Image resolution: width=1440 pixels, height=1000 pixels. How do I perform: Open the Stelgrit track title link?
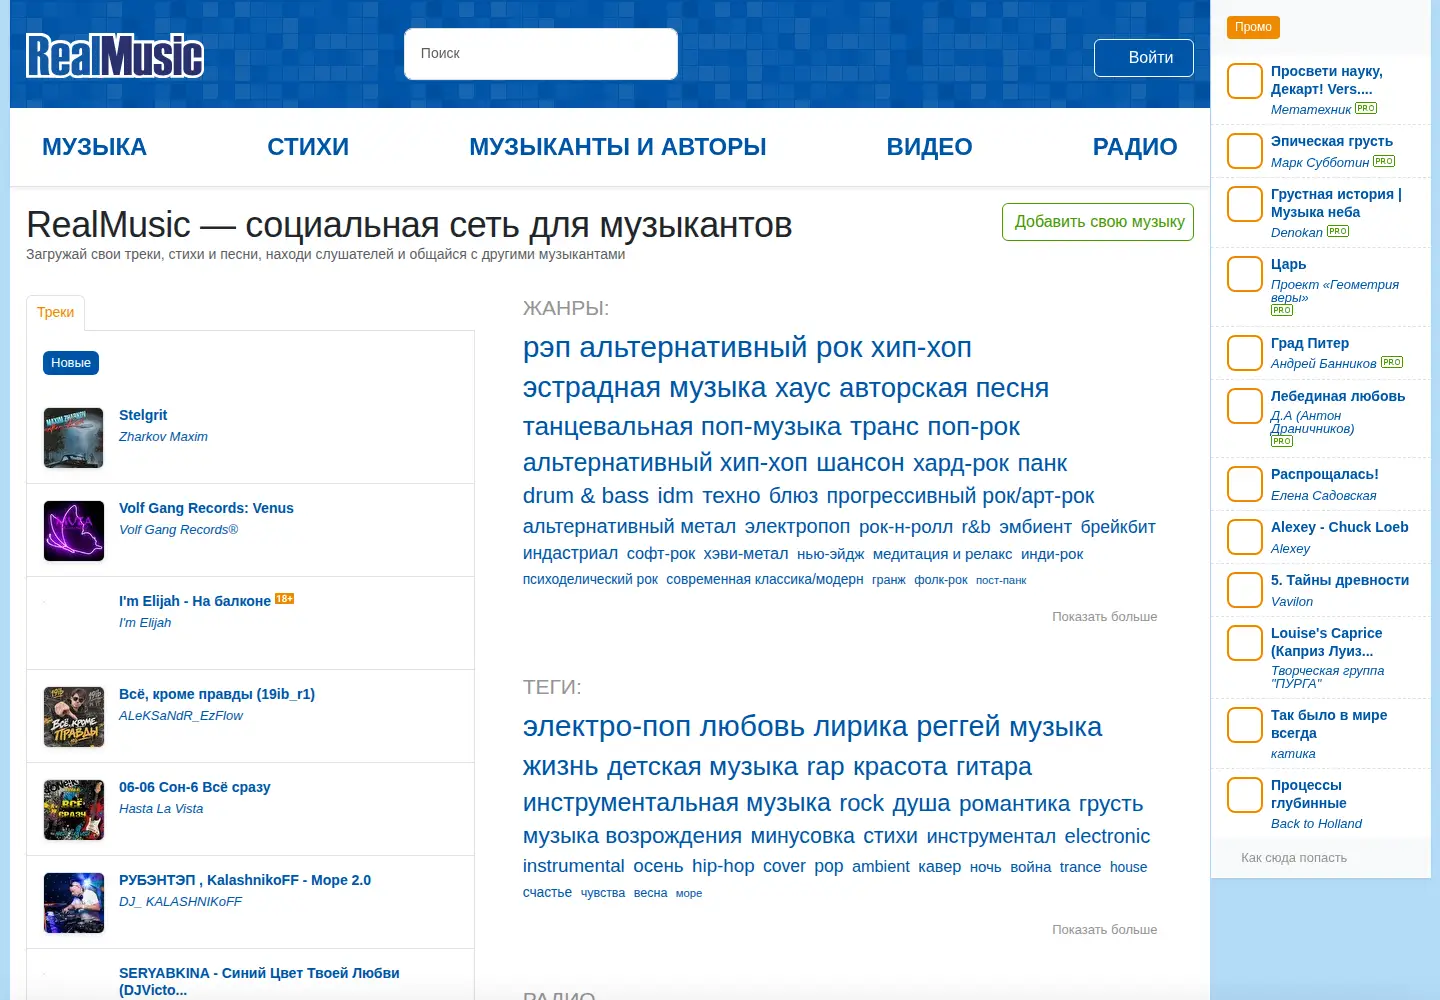143,415
